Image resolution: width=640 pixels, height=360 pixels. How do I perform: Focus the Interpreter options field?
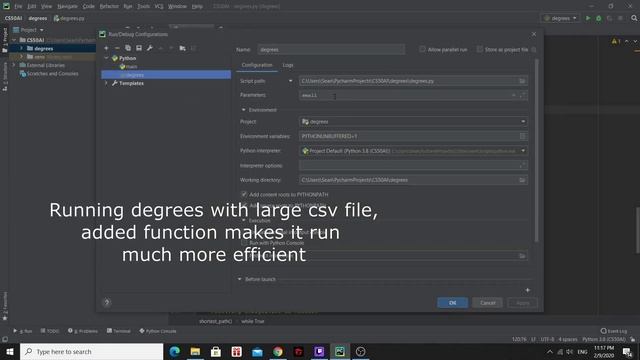[x=413, y=165]
